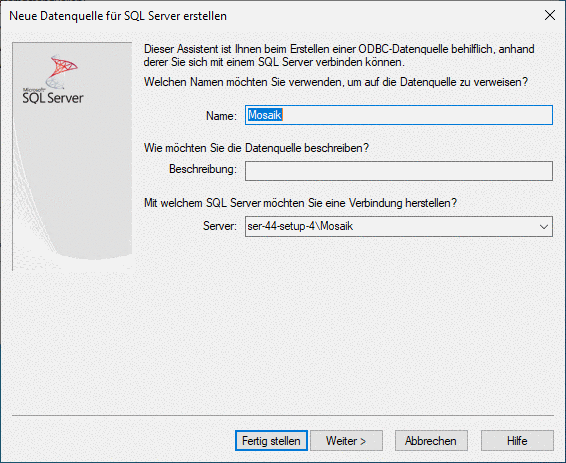Click the "Beschreibung:" label
Screen dimensions: 566x463
[x=203, y=169]
